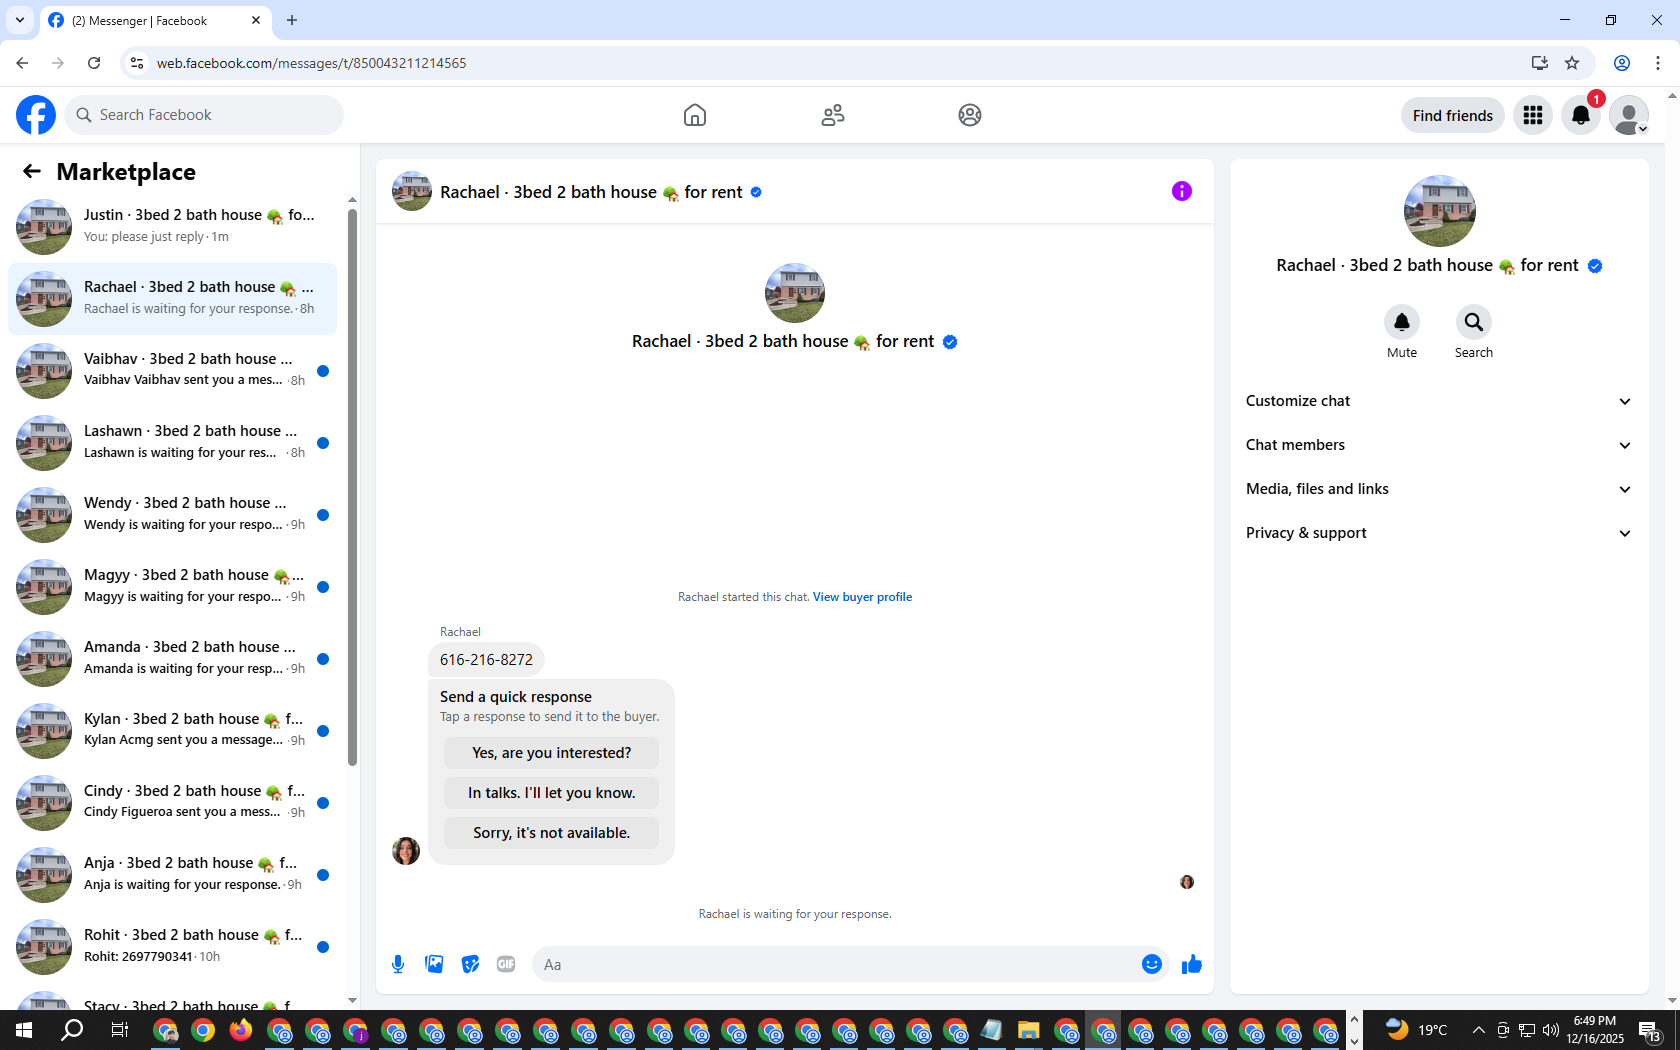Open Windows taskbar search

[x=72, y=1030]
